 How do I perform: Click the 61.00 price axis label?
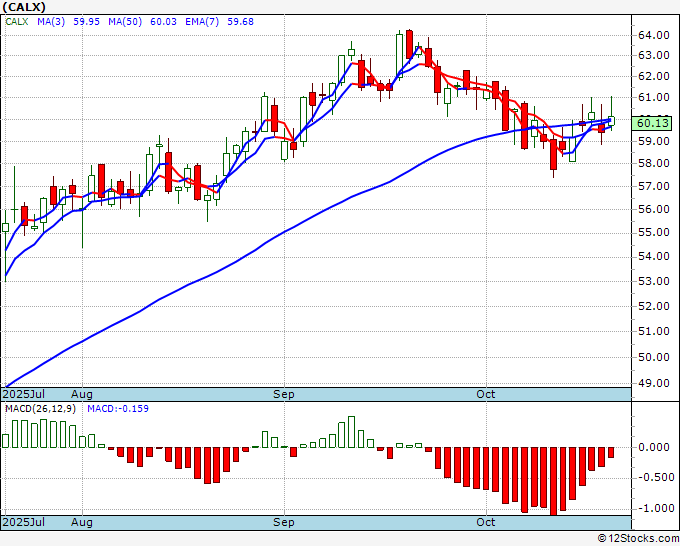(654, 97)
